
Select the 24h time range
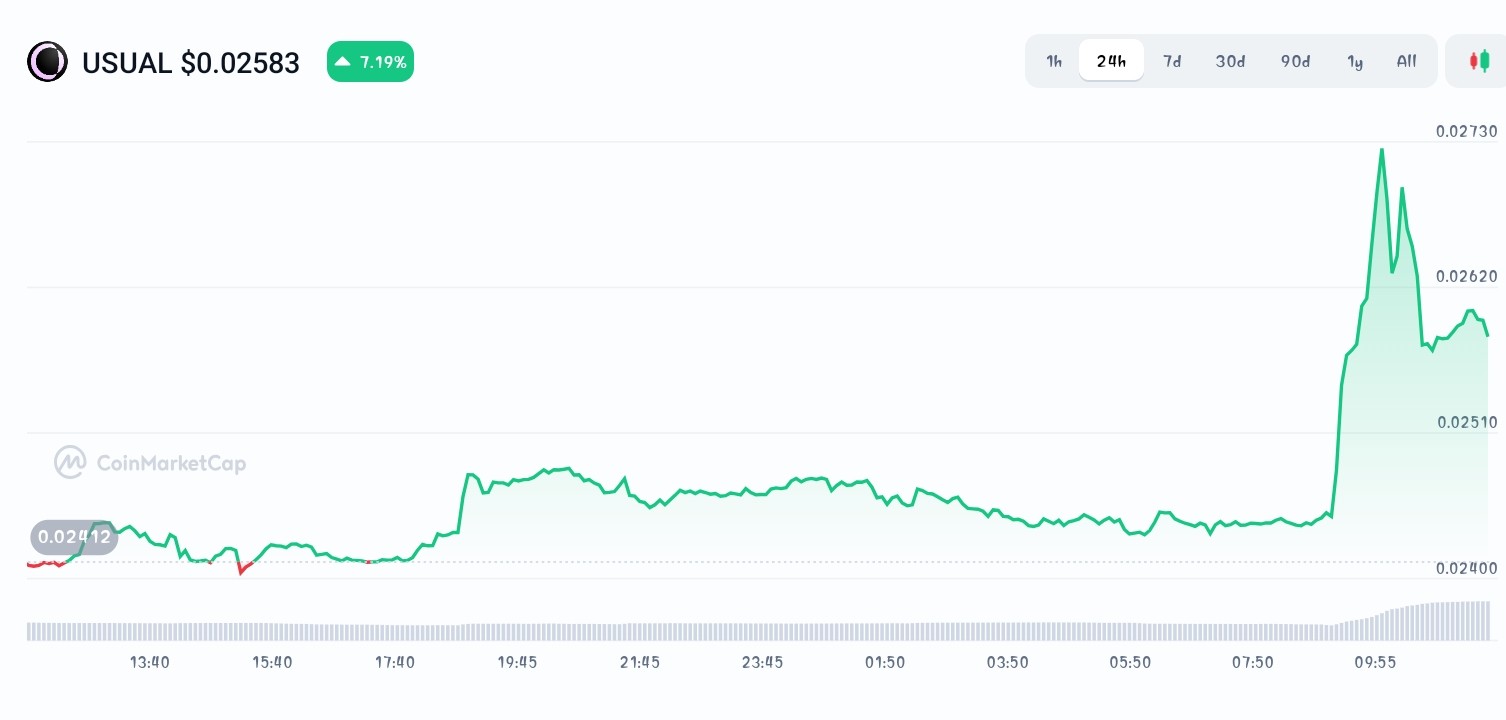tap(1111, 61)
